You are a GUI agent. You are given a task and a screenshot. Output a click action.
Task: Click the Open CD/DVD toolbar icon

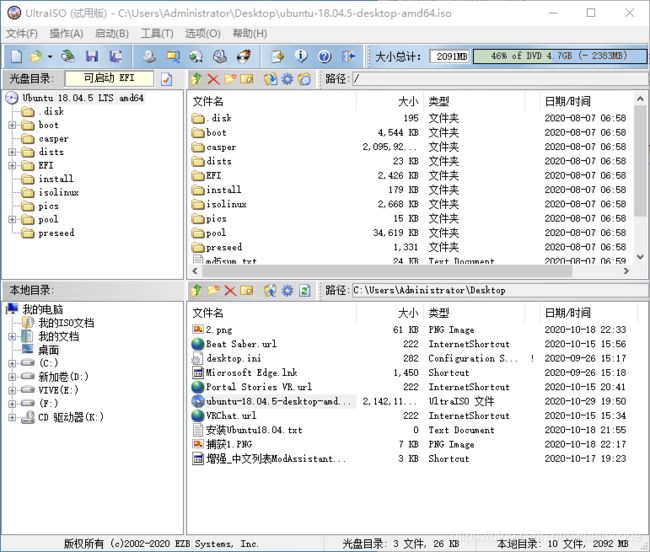[68, 56]
